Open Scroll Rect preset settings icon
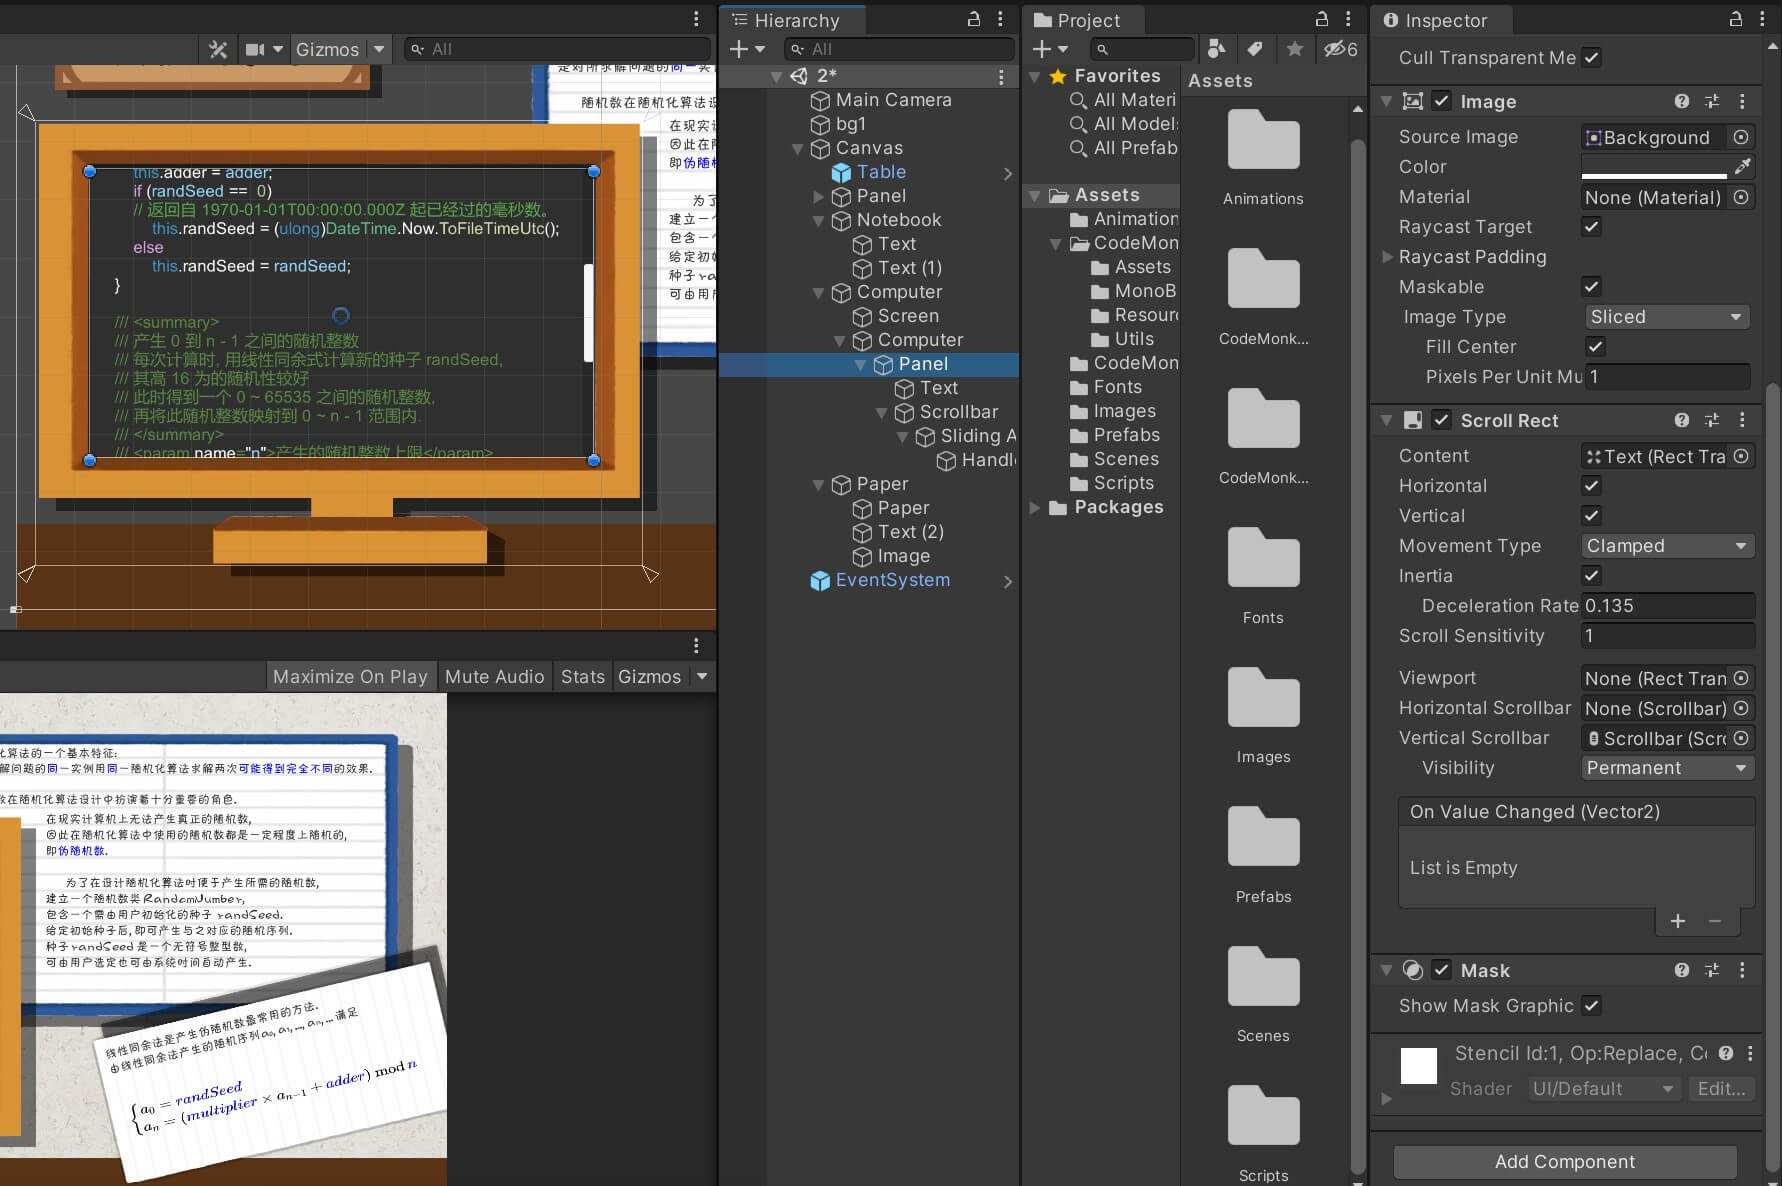 pos(1712,420)
